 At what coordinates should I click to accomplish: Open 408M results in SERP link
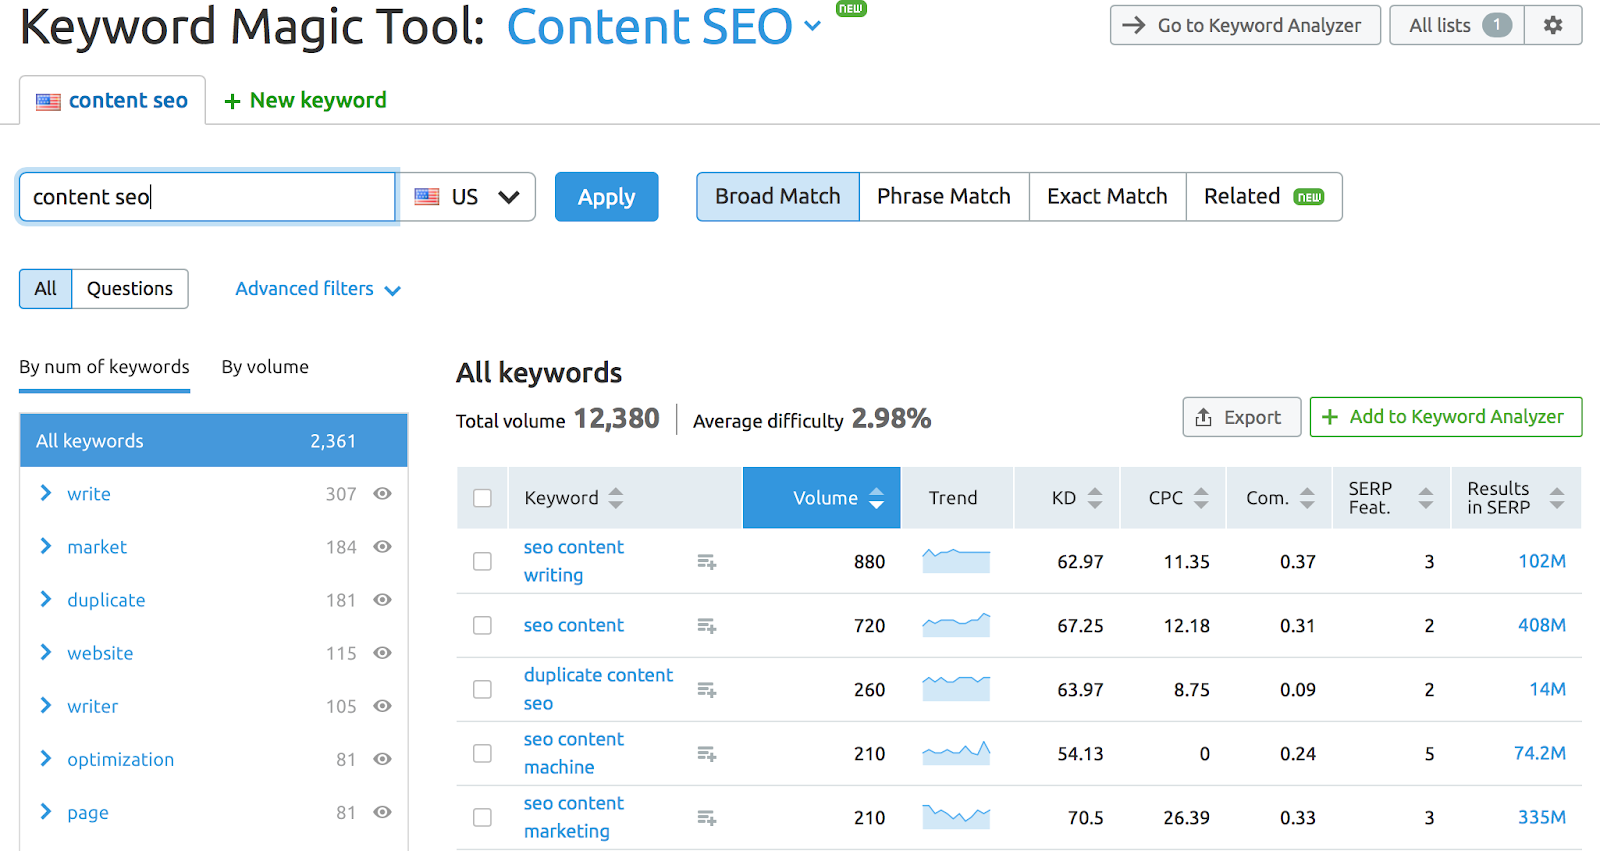point(1542,625)
